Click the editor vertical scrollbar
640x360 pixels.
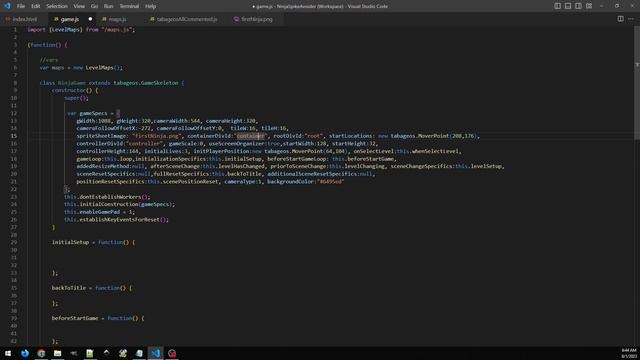[637, 82]
